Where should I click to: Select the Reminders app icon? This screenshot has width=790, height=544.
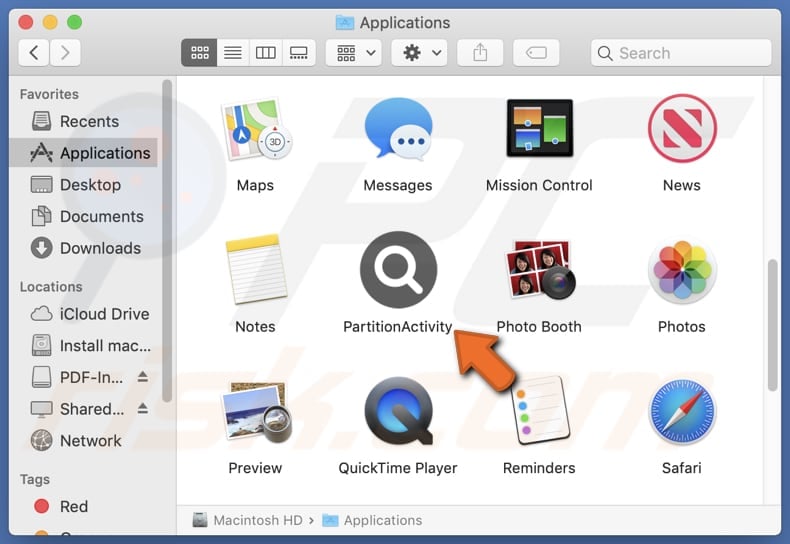(540, 411)
